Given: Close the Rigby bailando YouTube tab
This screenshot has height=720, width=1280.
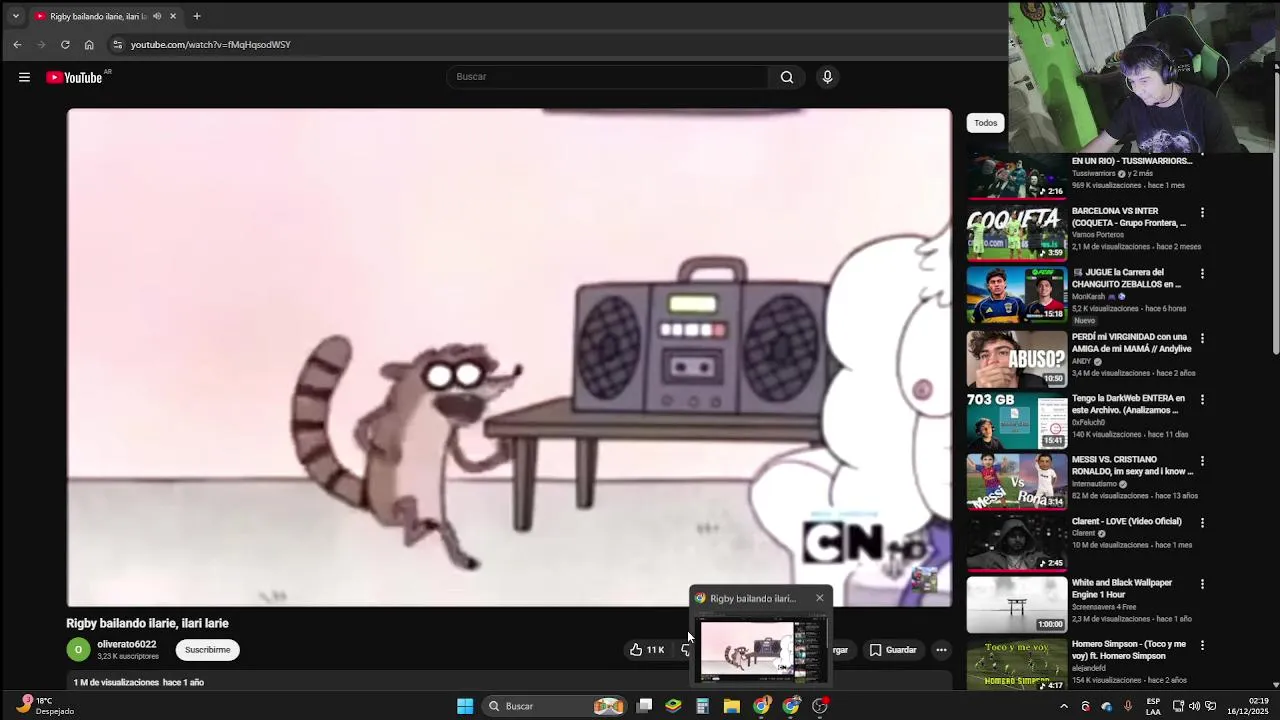Looking at the screenshot, I should (173, 16).
